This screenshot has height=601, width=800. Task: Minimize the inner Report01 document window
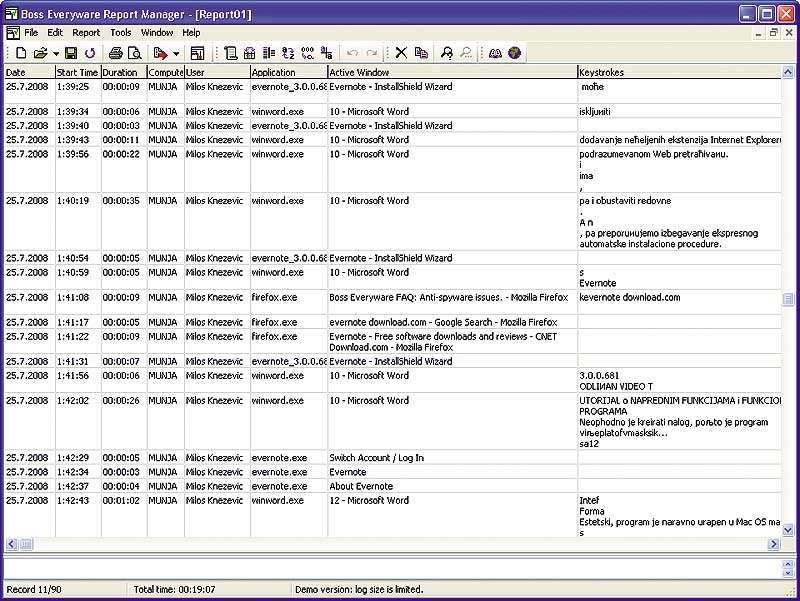point(759,33)
